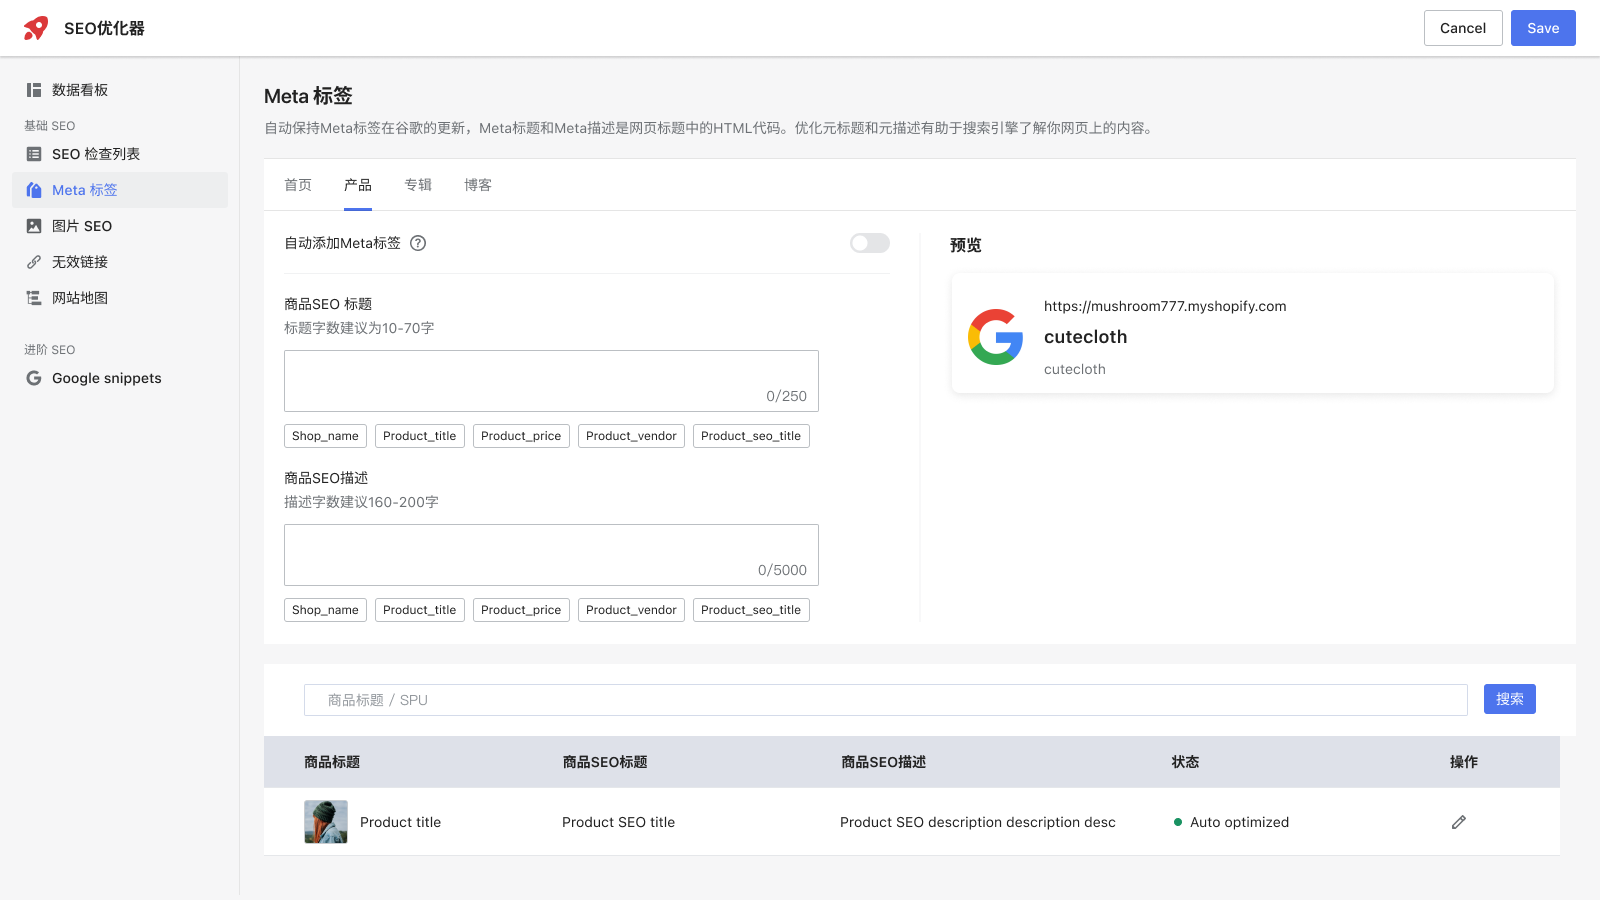Click the 状态 column header
This screenshot has width=1600, height=900.
(1185, 762)
